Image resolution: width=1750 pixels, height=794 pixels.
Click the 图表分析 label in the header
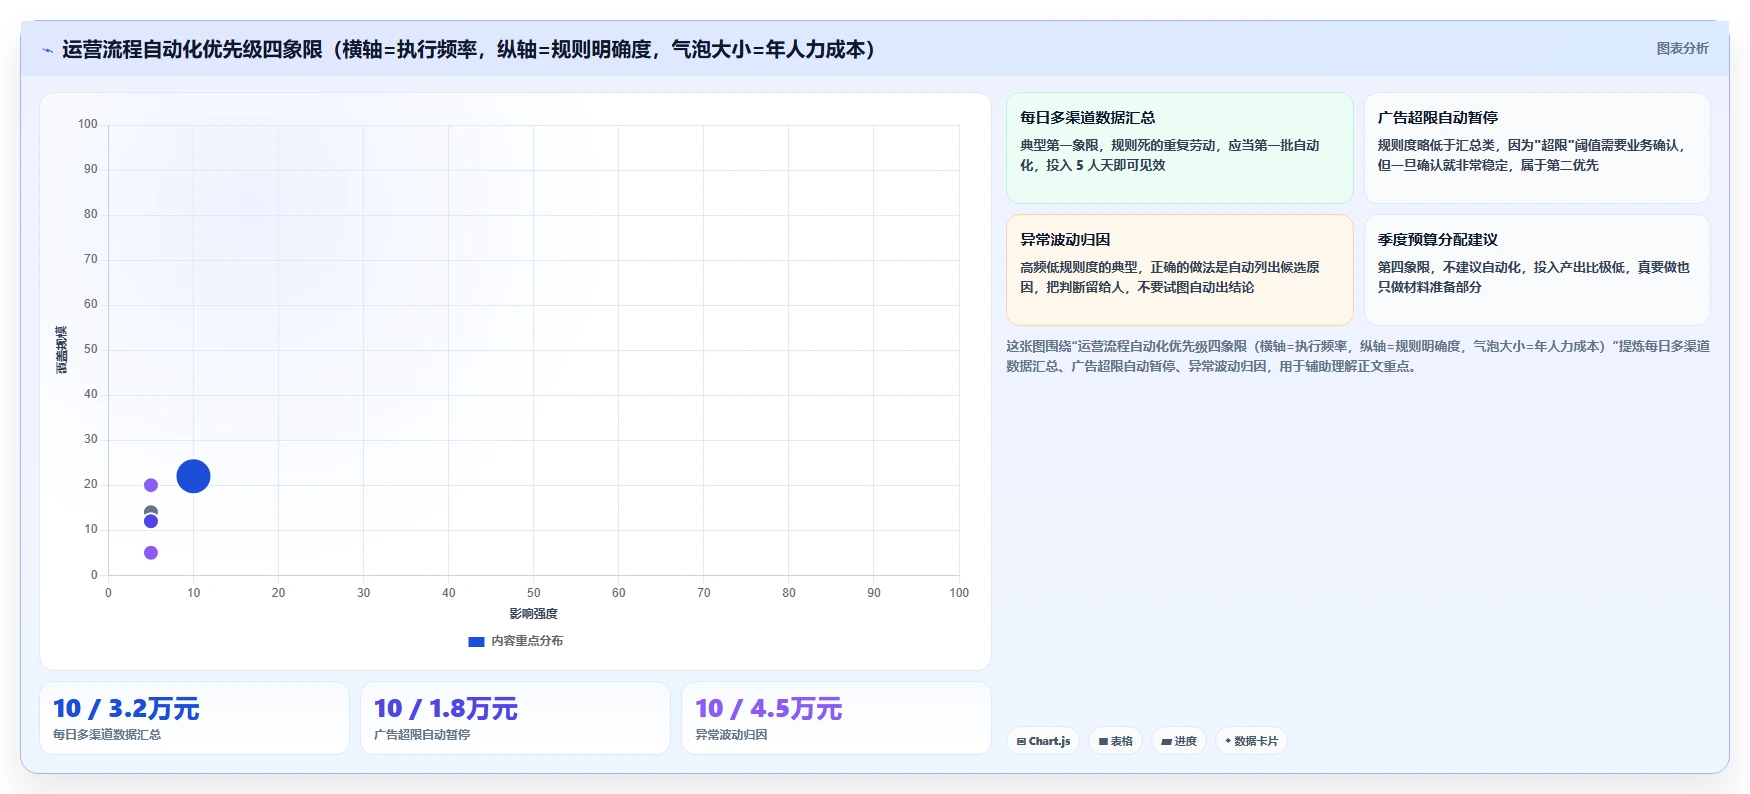[x=1682, y=48]
